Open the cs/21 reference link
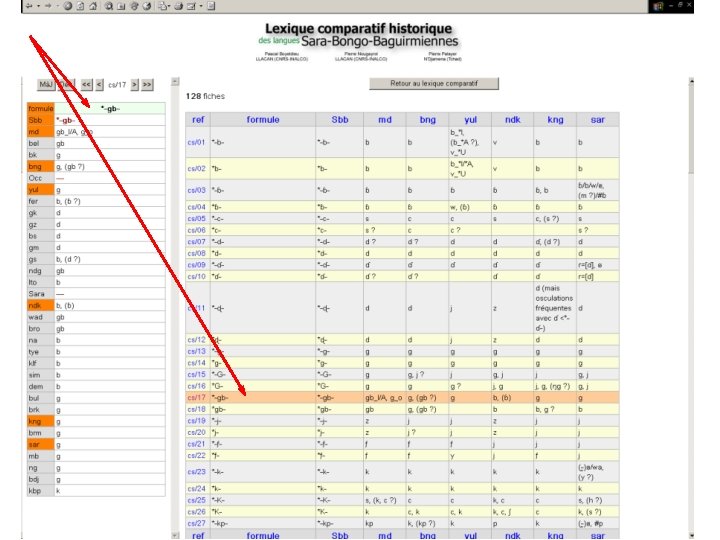Viewport: 720px width, 540px height. (196, 444)
